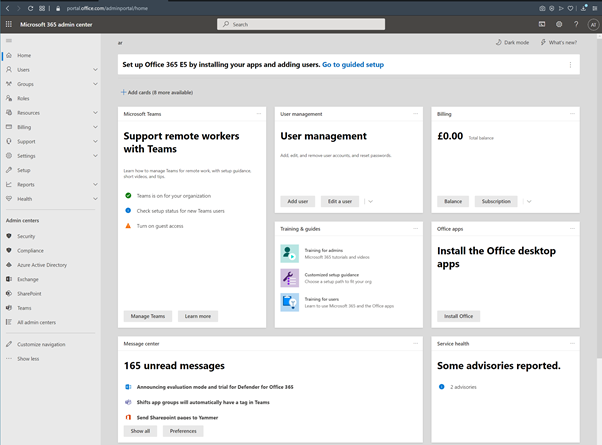
Task: Click the Azure Active Directory icon
Action: click(9, 265)
